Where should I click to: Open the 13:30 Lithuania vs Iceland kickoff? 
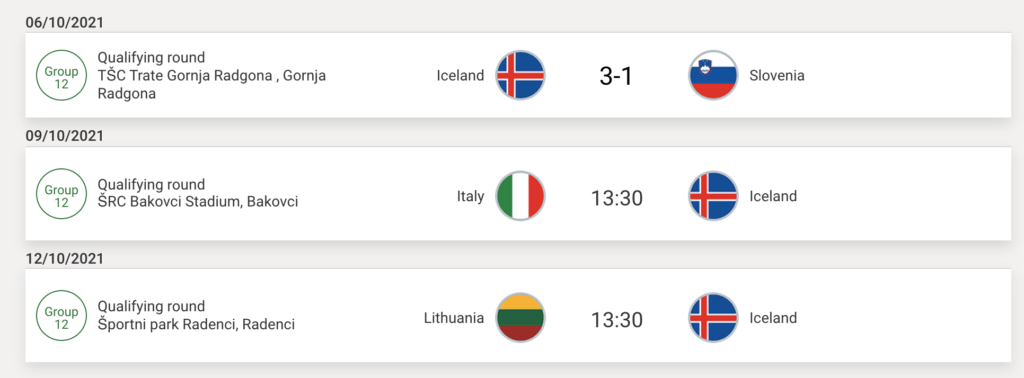tap(616, 319)
